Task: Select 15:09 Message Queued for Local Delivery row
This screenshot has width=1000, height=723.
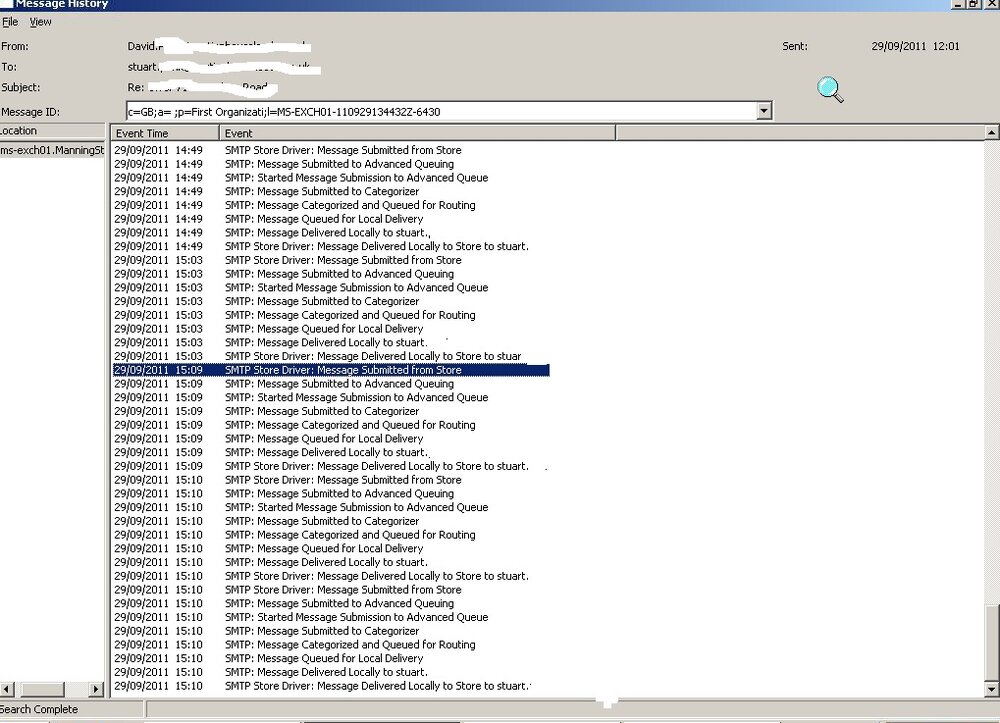Action: (268, 439)
